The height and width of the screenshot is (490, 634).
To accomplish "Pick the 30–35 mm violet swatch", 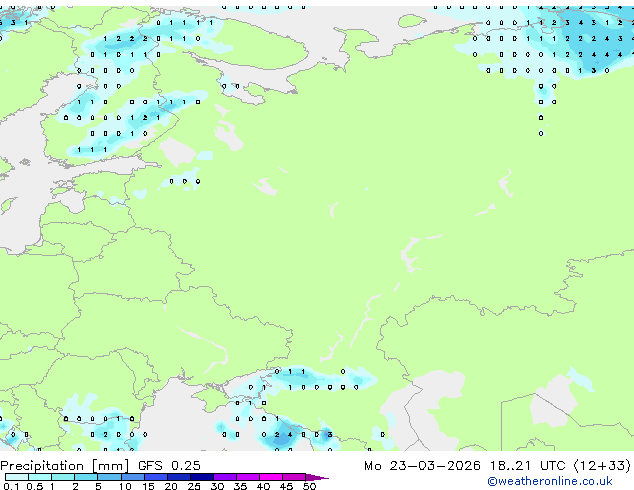I will click(225, 477).
